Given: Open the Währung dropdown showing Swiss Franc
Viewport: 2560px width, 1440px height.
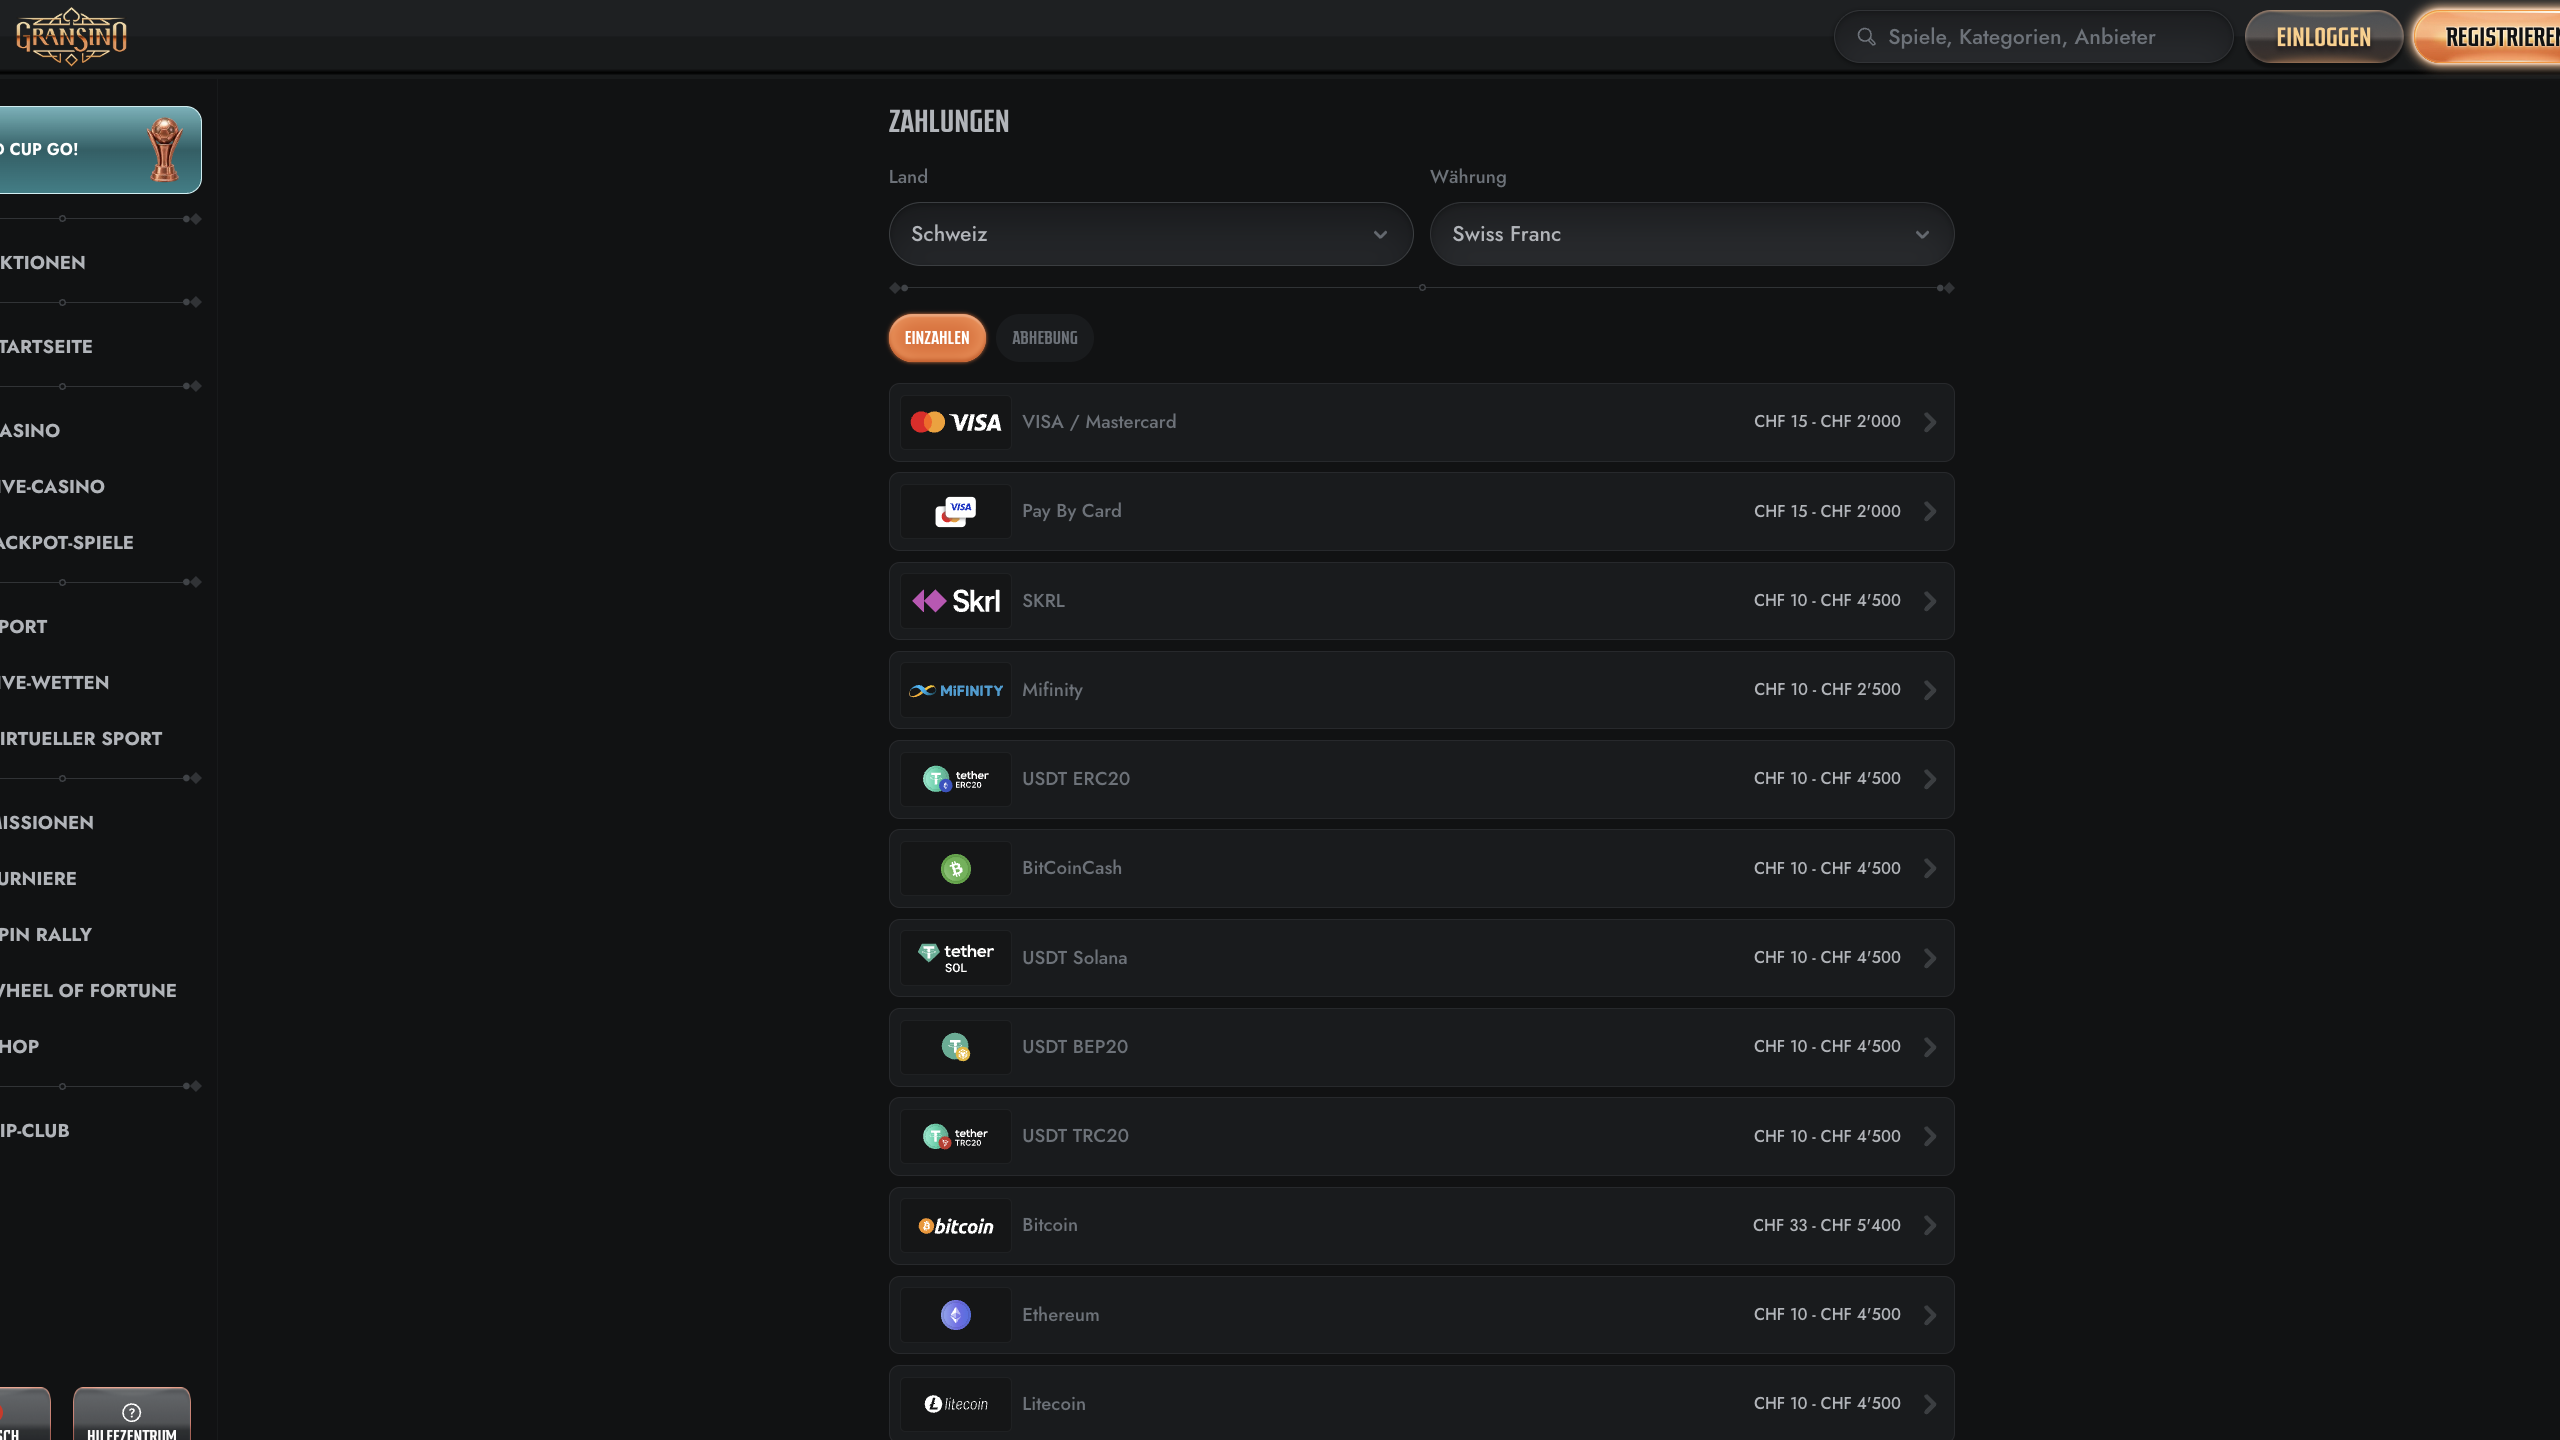Looking at the screenshot, I should tap(1692, 234).
